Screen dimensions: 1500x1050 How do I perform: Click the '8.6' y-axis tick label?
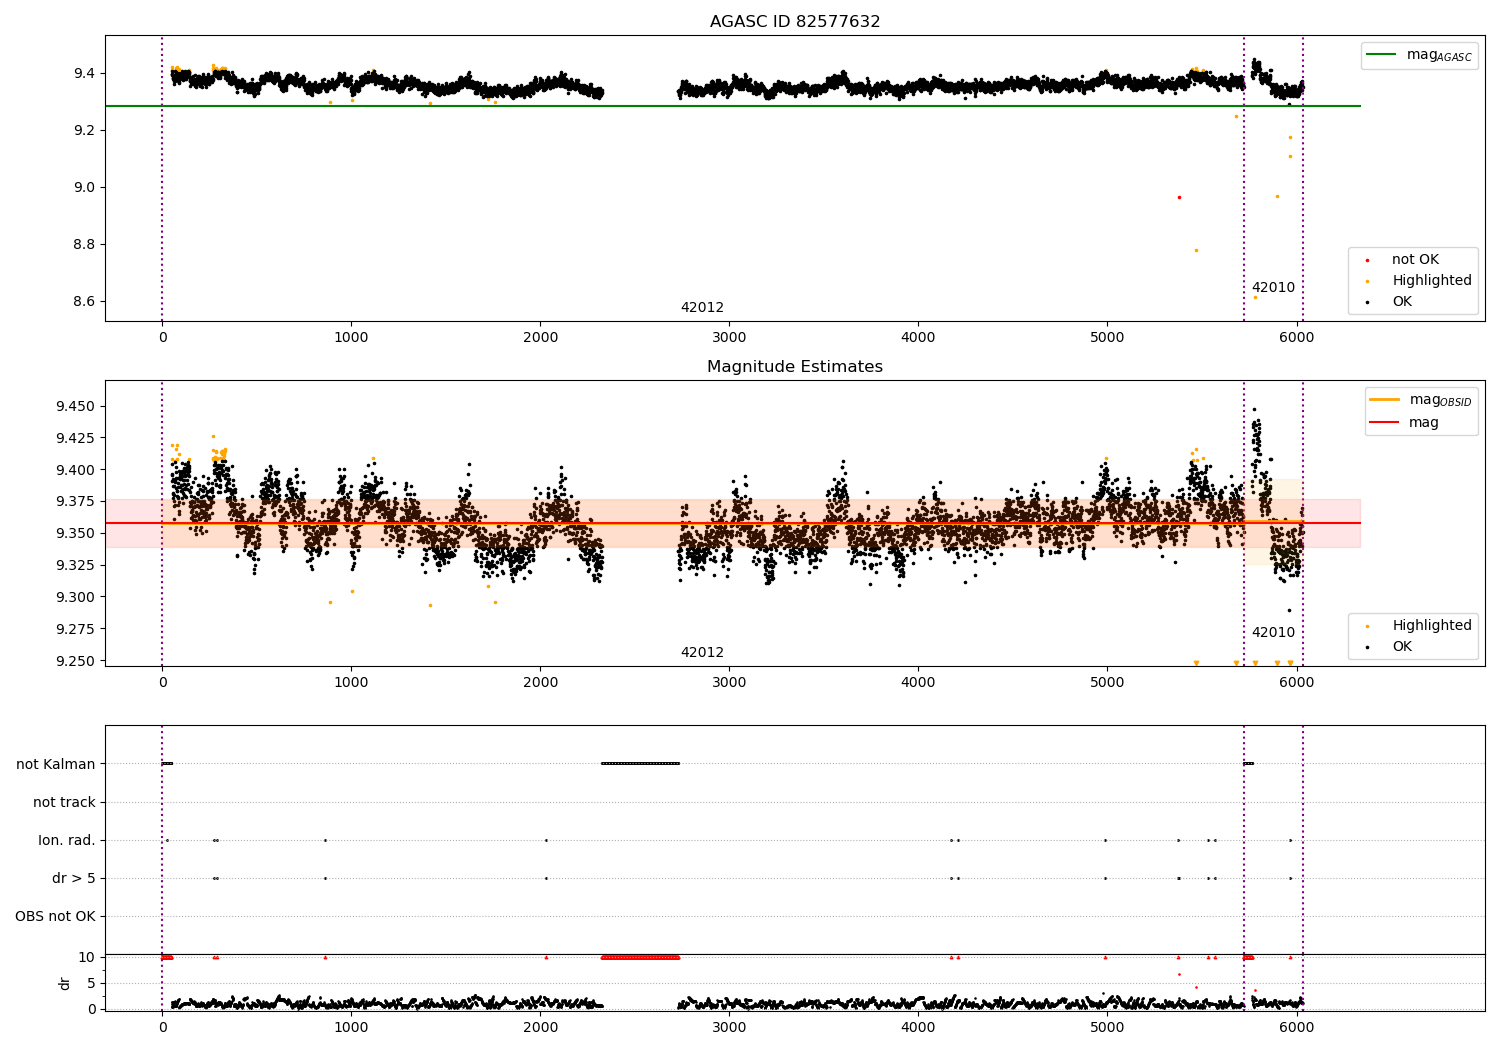pyautogui.click(x=84, y=301)
